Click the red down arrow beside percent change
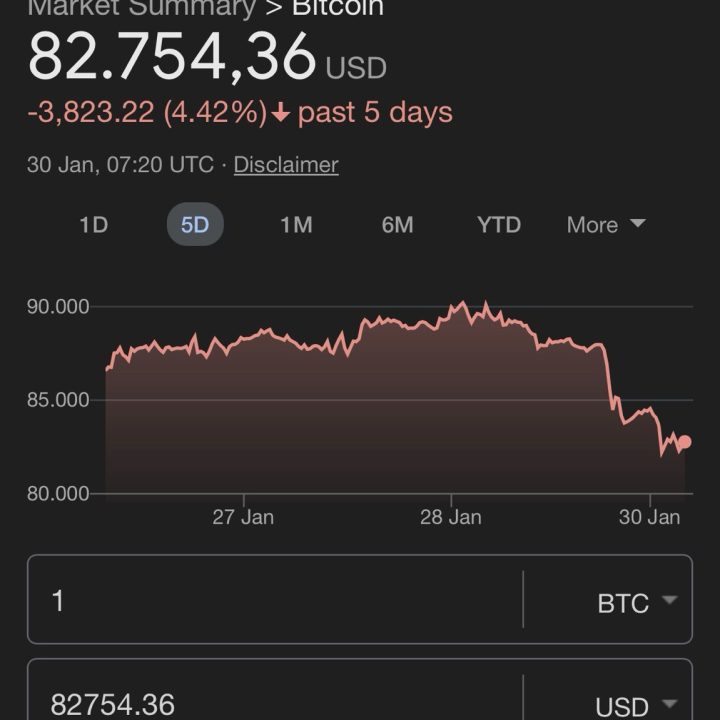The height and width of the screenshot is (720, 720). pyautogui.click(x=281, y=114)
